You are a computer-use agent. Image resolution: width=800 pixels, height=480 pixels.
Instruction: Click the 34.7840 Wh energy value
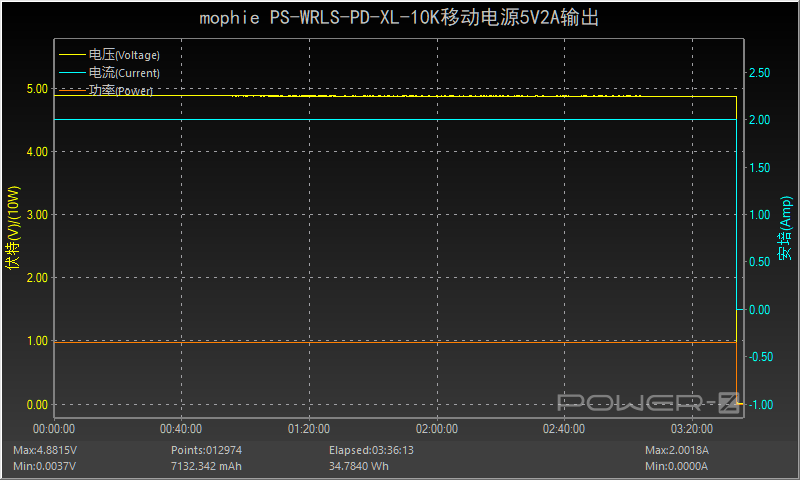tap(359, 466)
